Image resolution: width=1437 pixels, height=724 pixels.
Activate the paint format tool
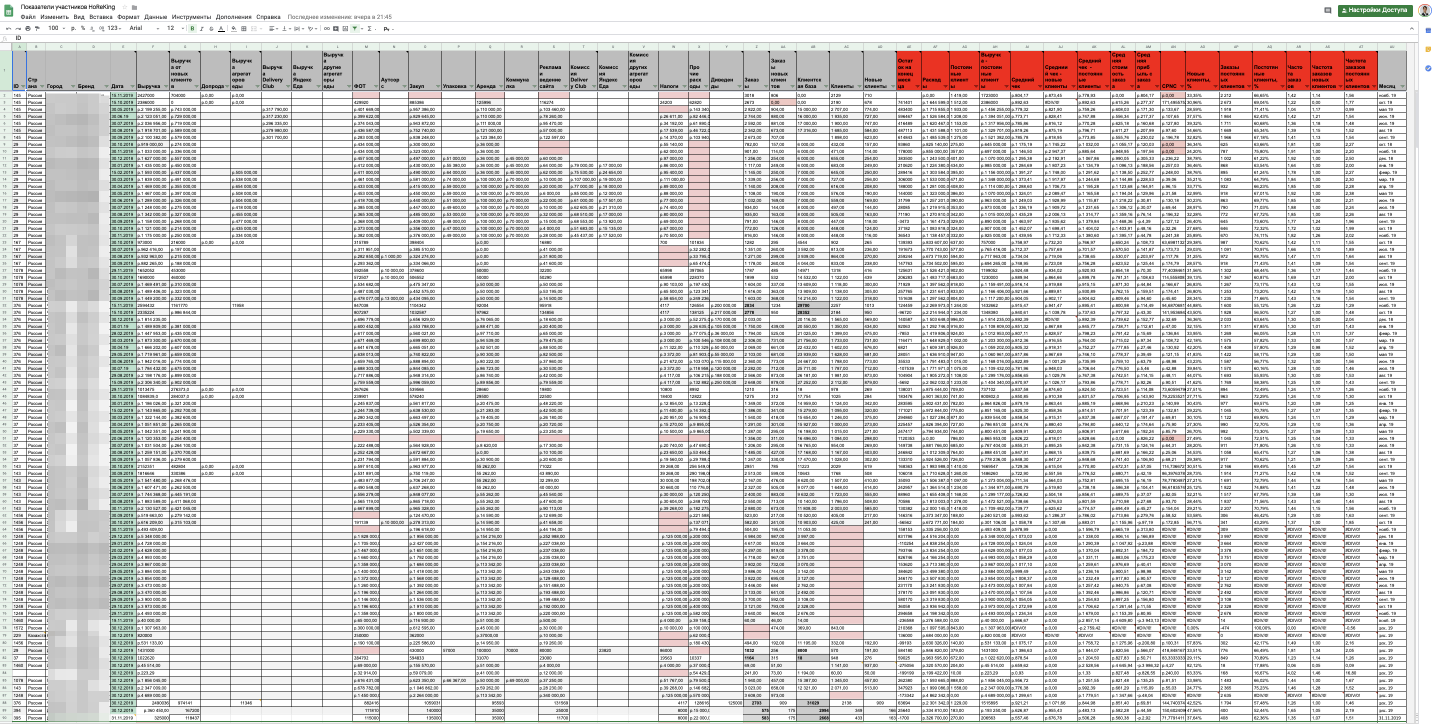(38, 28)
